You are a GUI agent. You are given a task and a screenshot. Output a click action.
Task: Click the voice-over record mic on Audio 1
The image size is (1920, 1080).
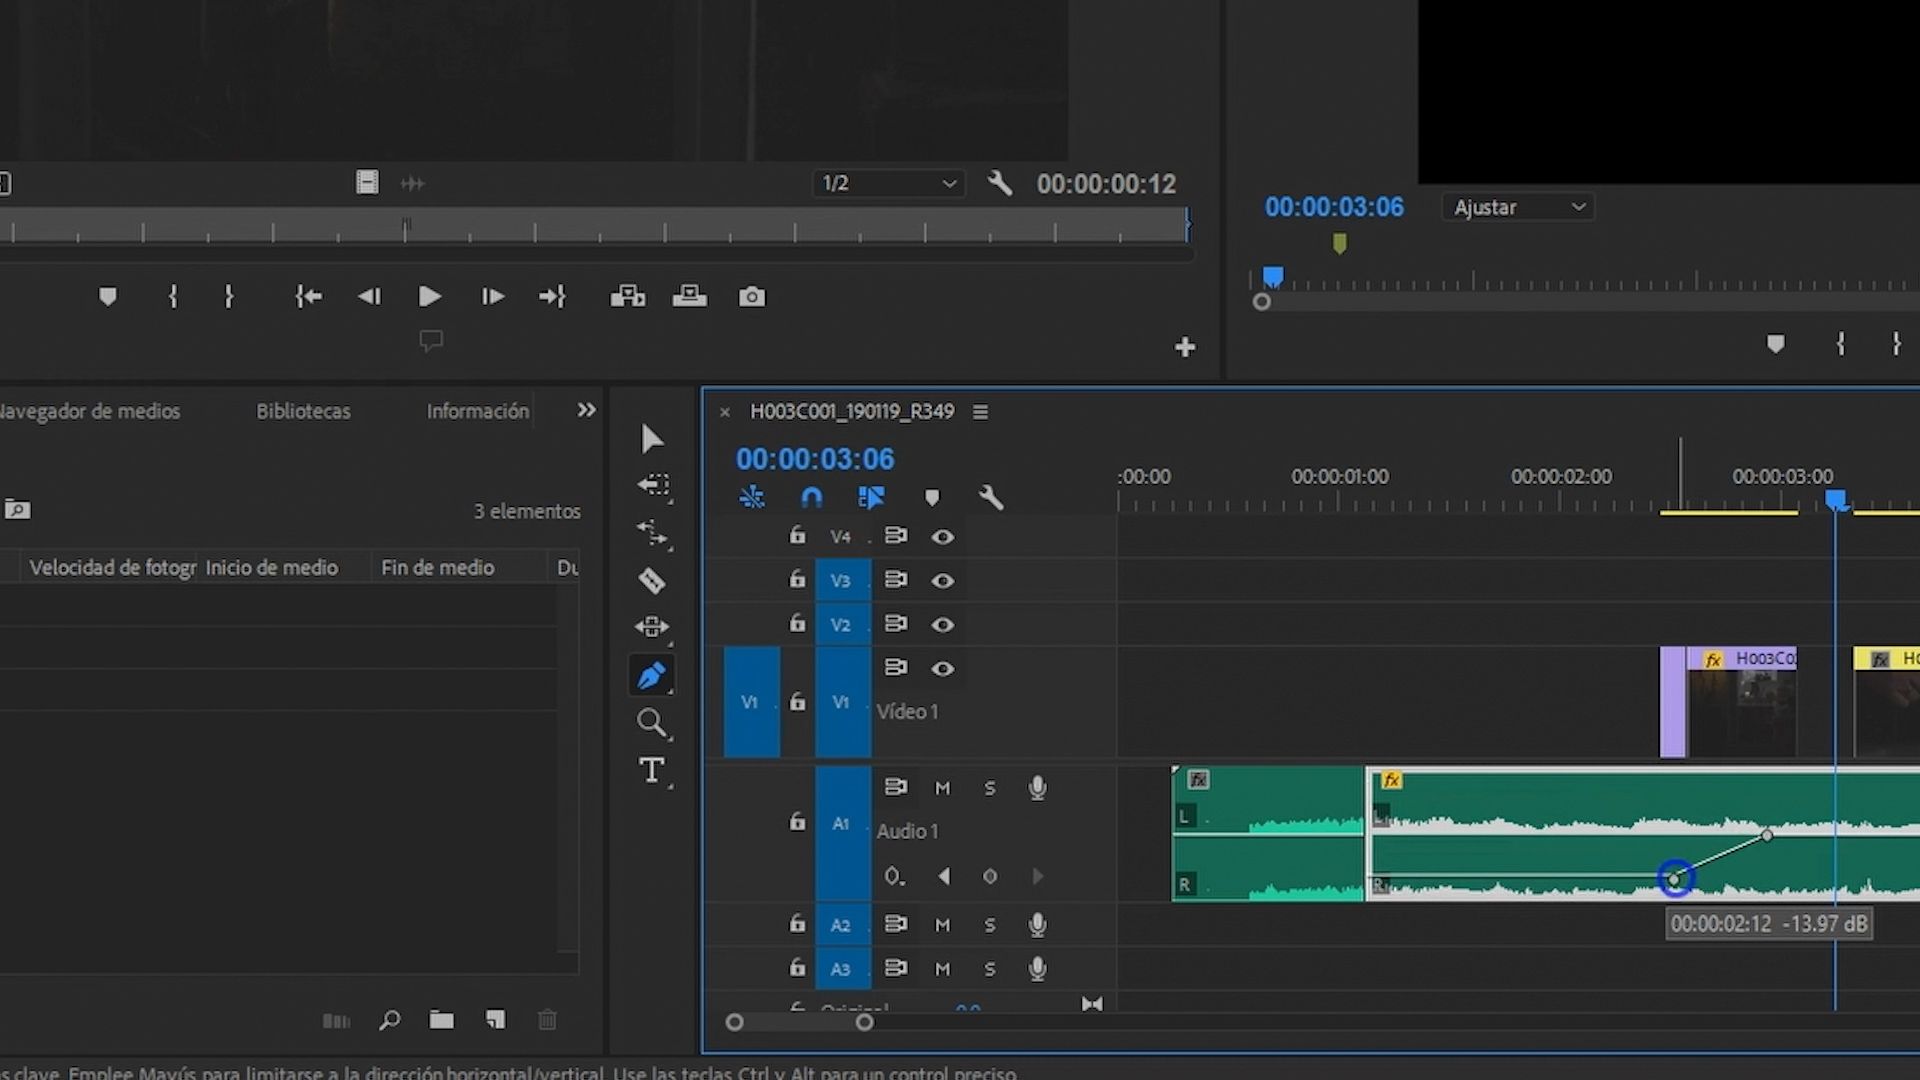[1037, 787]
